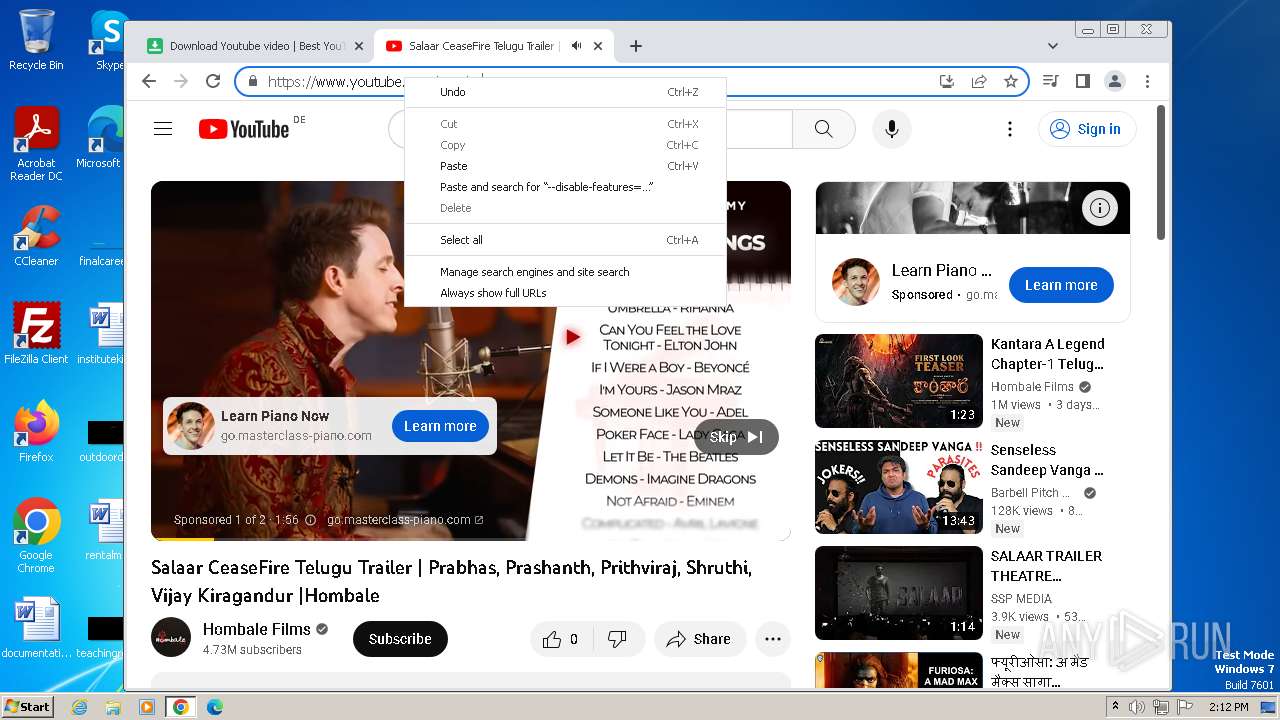Expand the tab search chevron
The height and width of the screenshot is (720, 1280).
1053,46
